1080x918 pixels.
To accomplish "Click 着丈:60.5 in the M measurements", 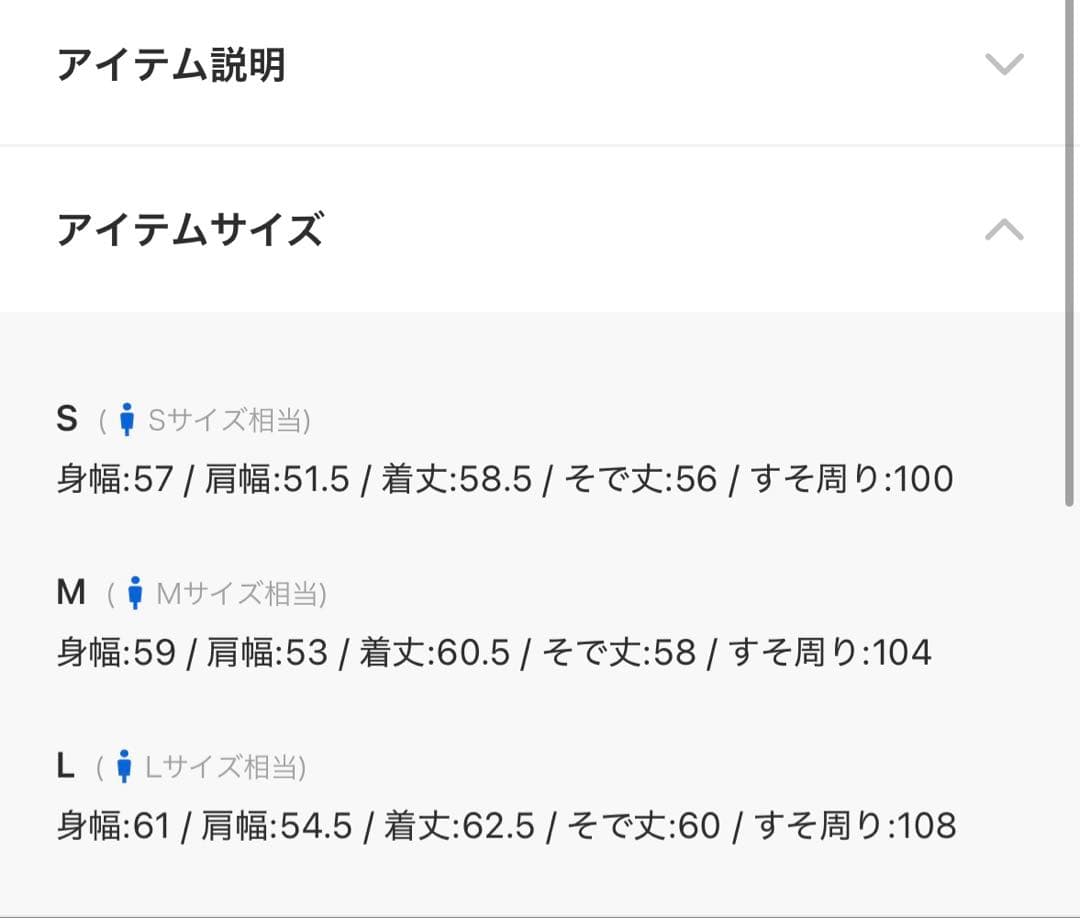I will (x=434, y=653).
